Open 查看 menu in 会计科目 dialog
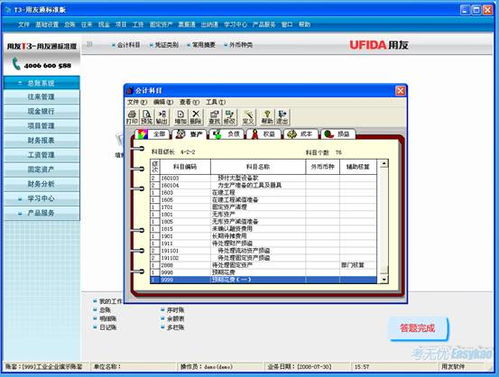 point(190,102)
